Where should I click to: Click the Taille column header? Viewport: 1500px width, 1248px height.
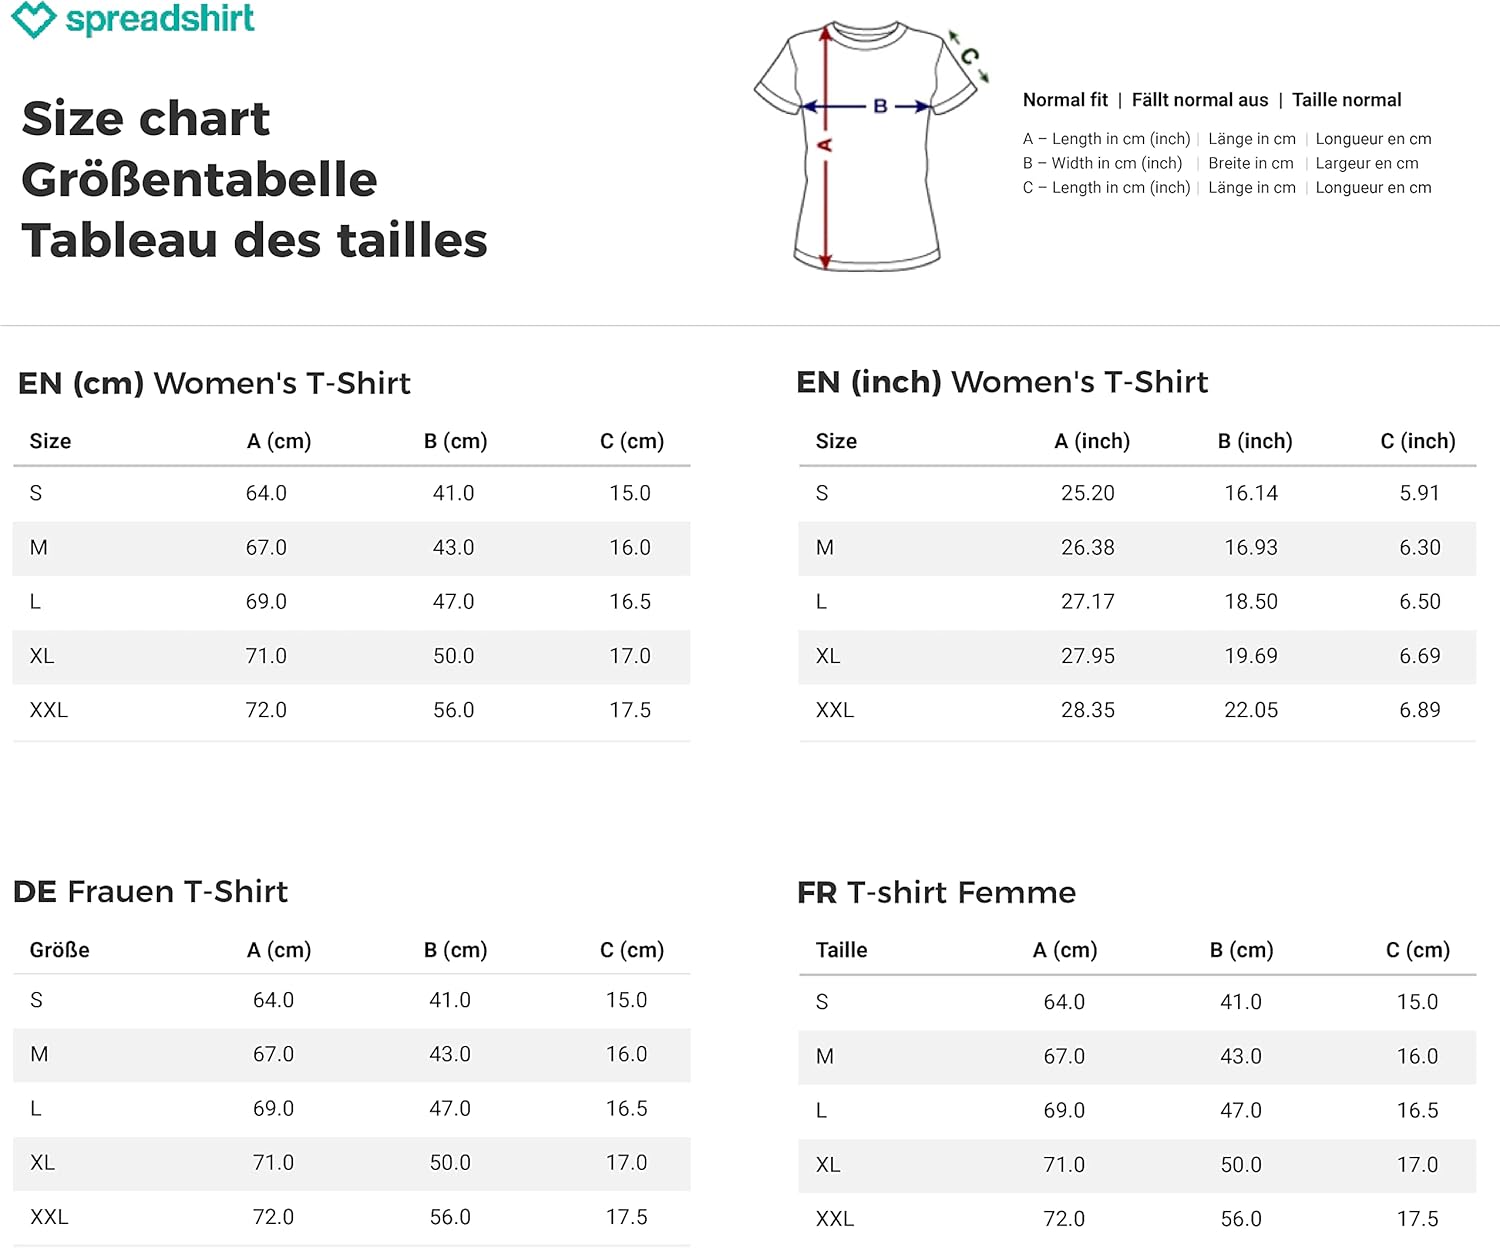[x=841, y=950]
